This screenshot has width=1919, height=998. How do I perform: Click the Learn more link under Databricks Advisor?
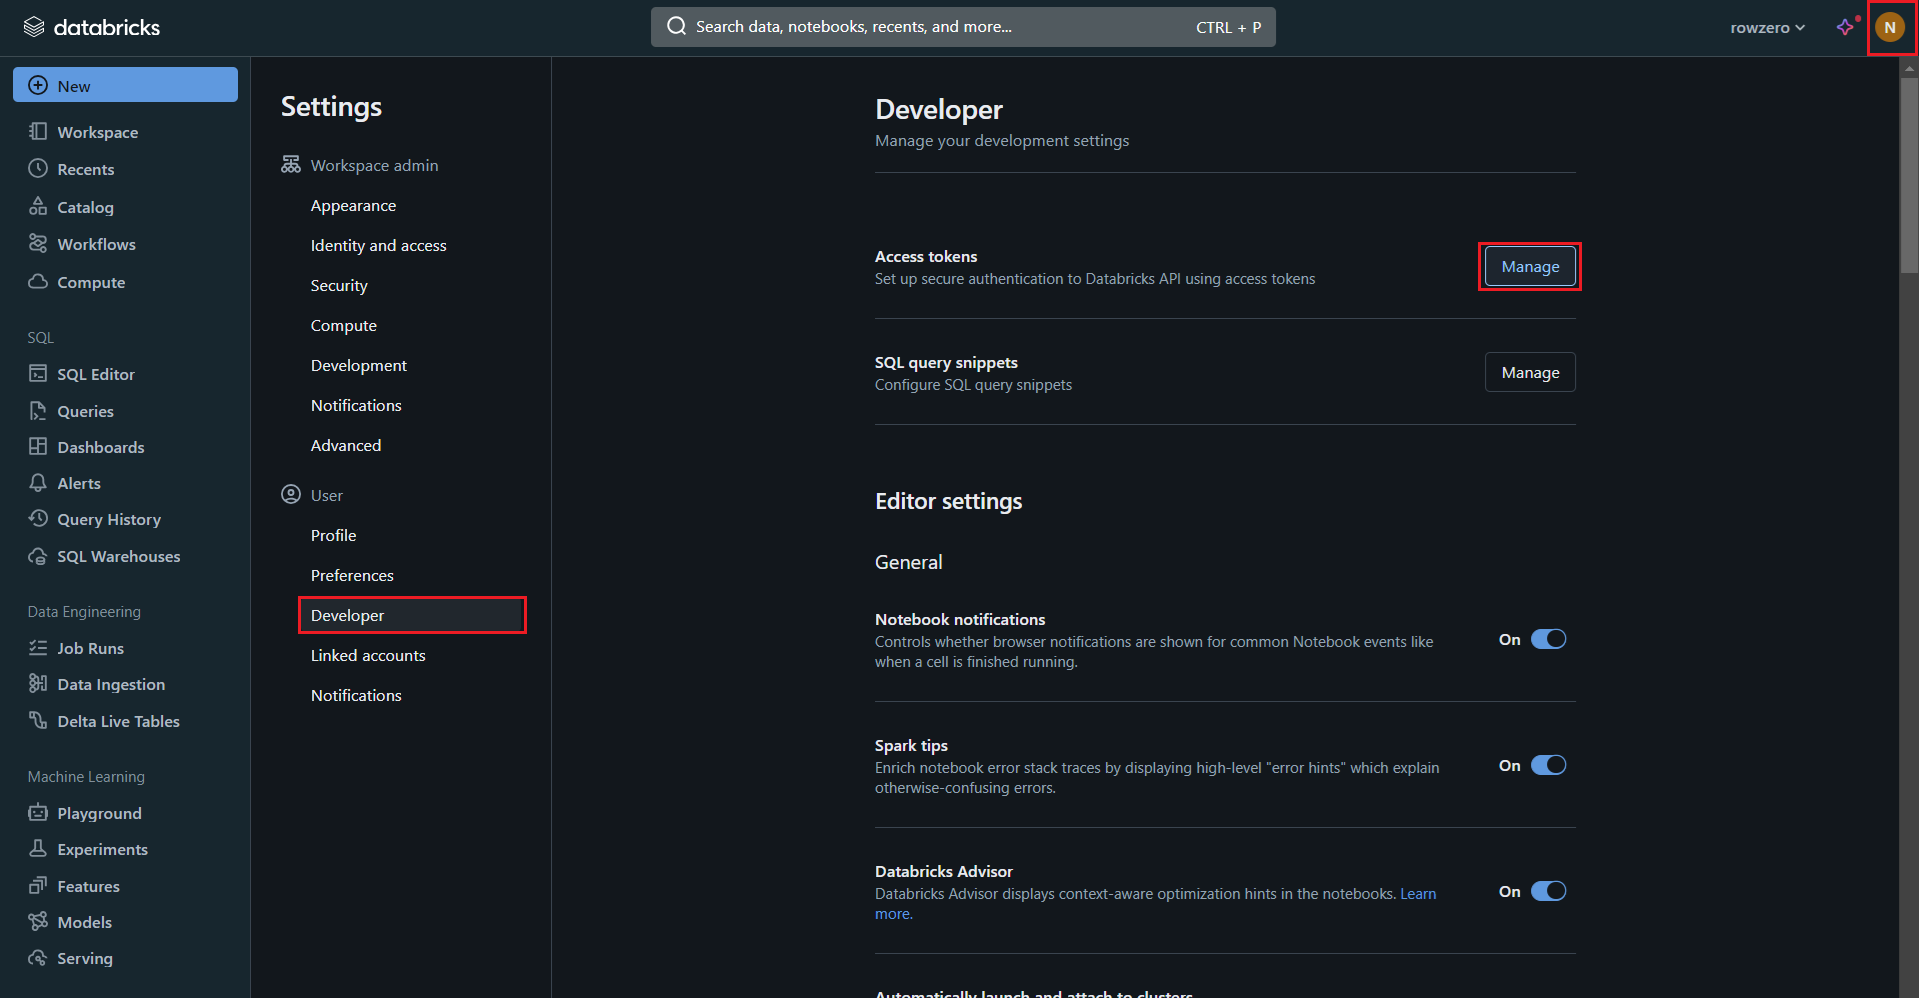click(1417, 893)
